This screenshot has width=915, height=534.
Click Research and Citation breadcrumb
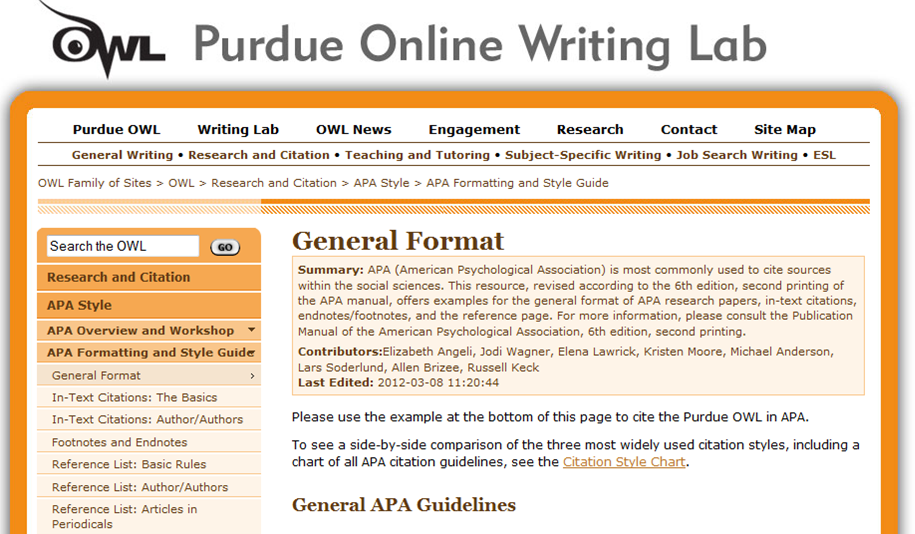274,183
